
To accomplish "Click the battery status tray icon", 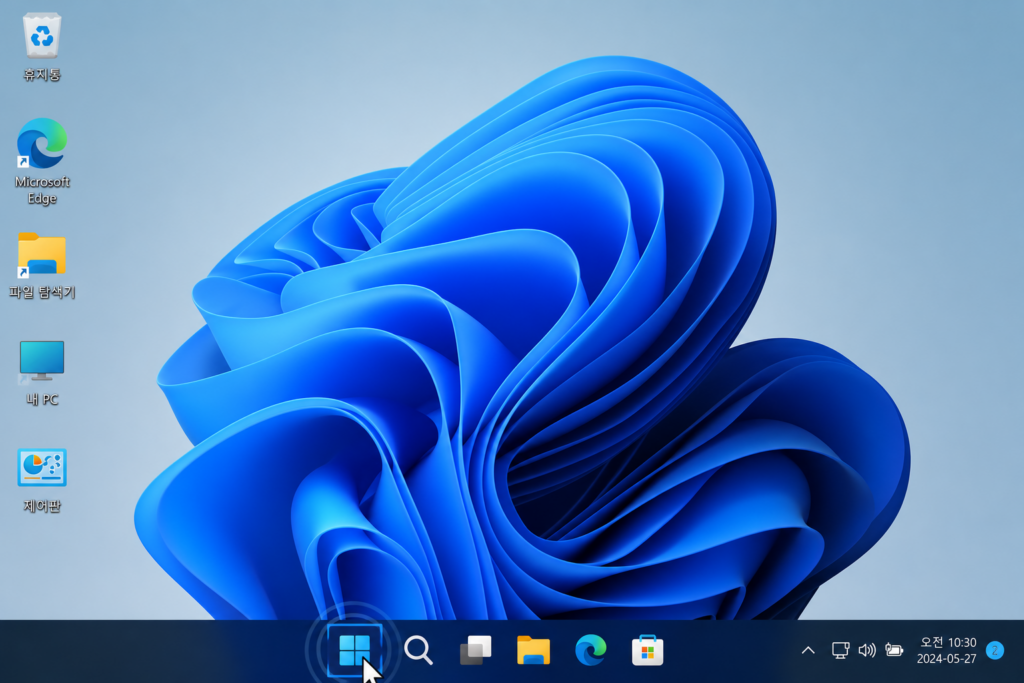I will tap(894, 650).
